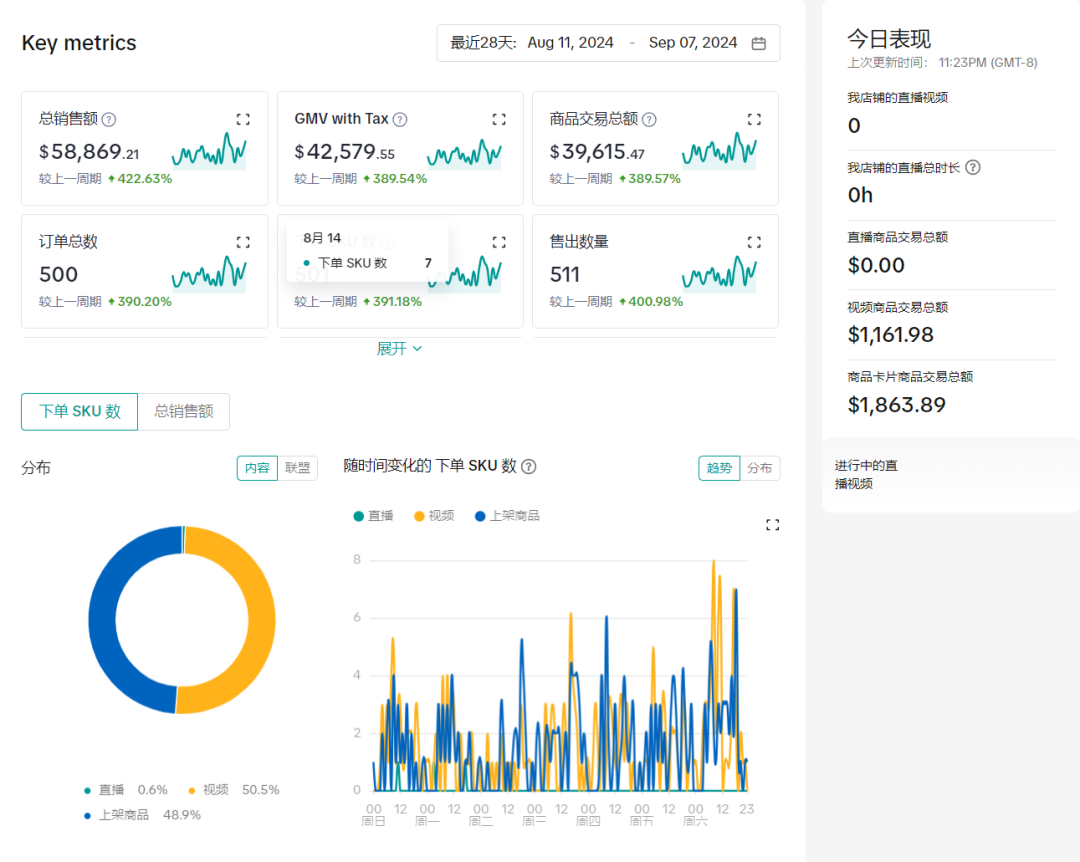Open the 最近28天 date range picker
This screenshot has width=1080, height=862.
coord(608,43)
